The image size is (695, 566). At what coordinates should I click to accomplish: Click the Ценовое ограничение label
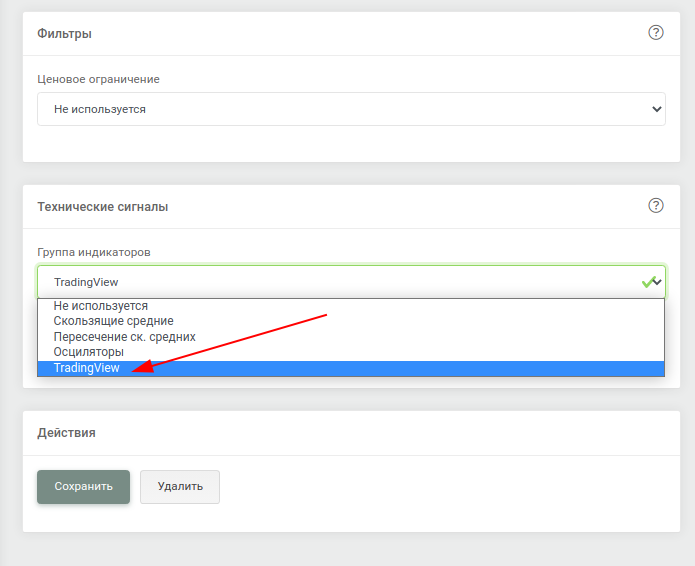pos(98,79)
